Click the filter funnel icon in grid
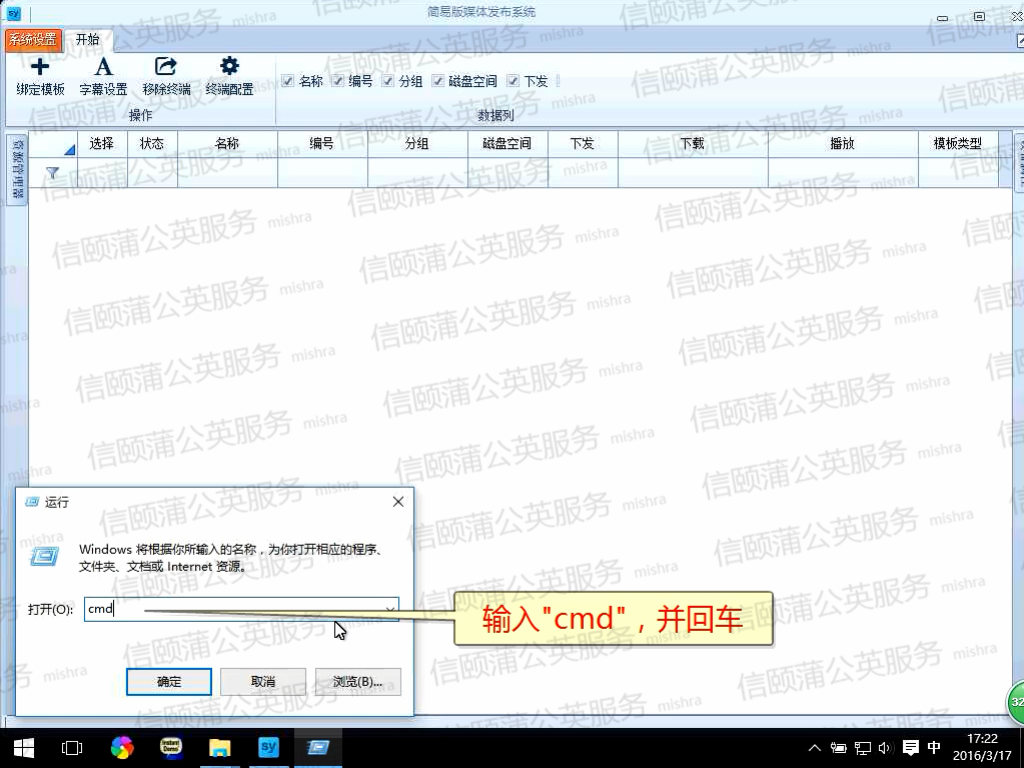Image resolution: width=1024 pixels, height=768 pixels. 53,173
